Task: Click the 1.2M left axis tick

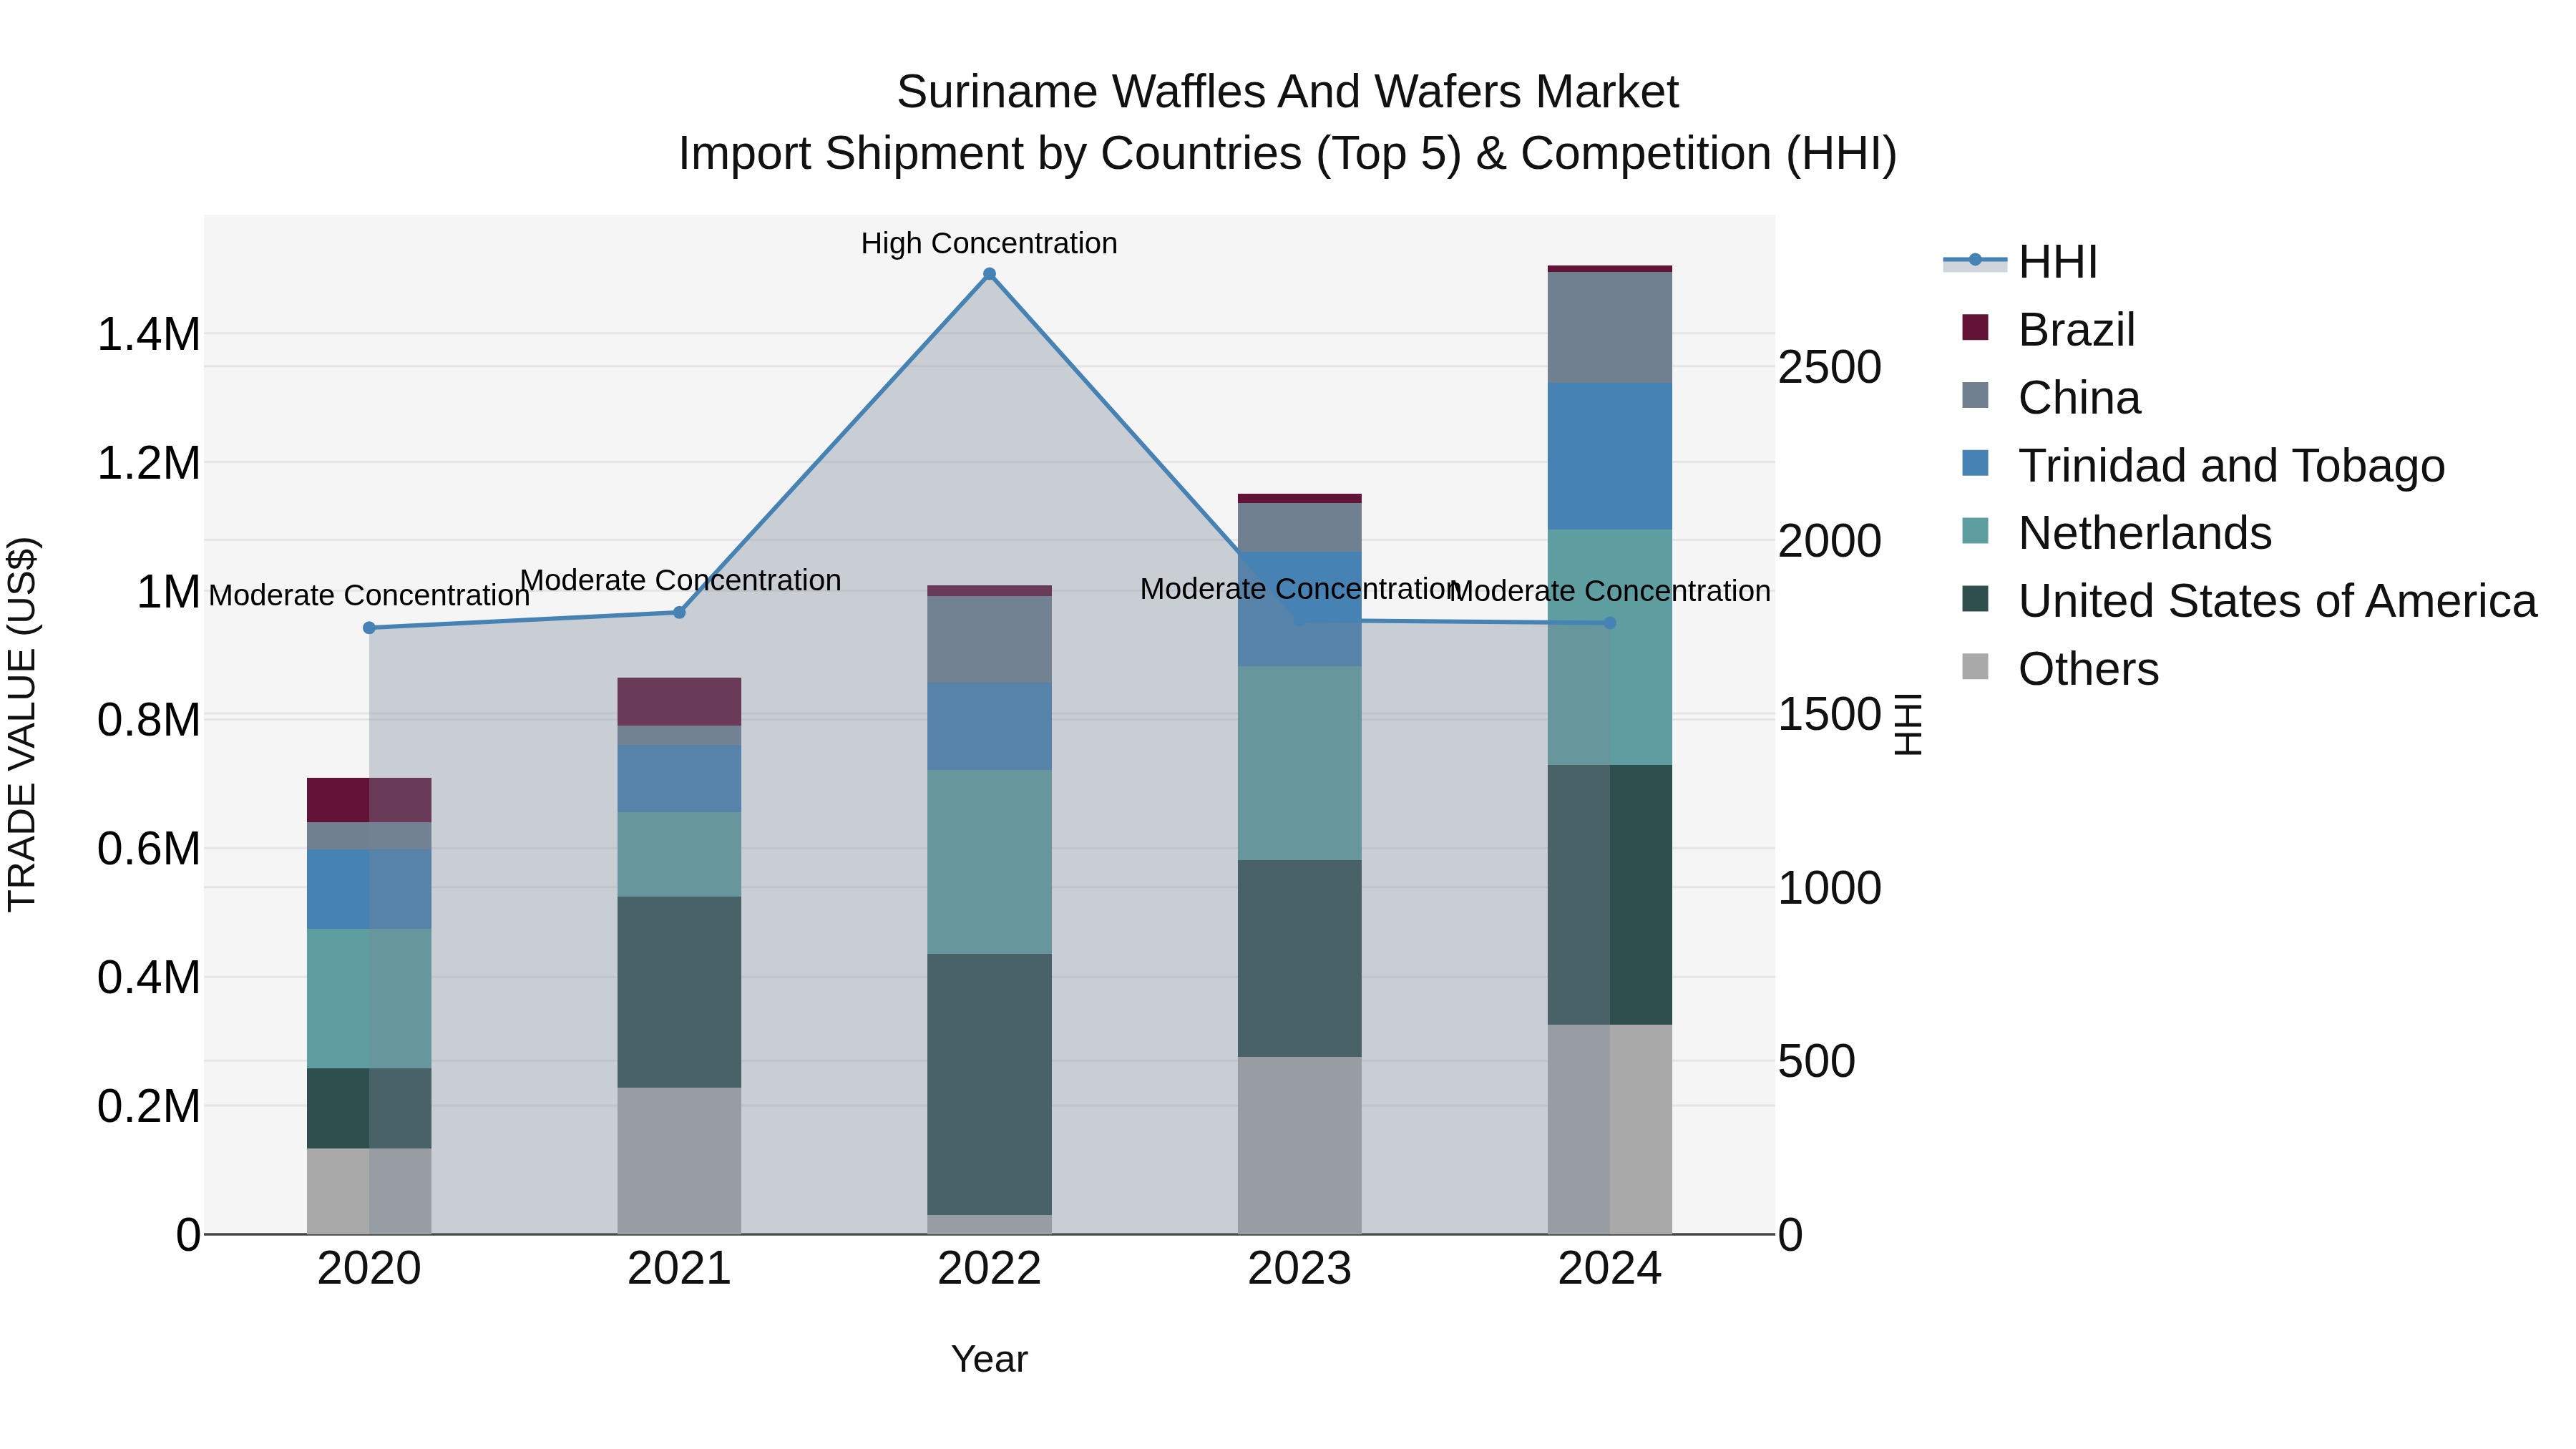Action: 149,463
